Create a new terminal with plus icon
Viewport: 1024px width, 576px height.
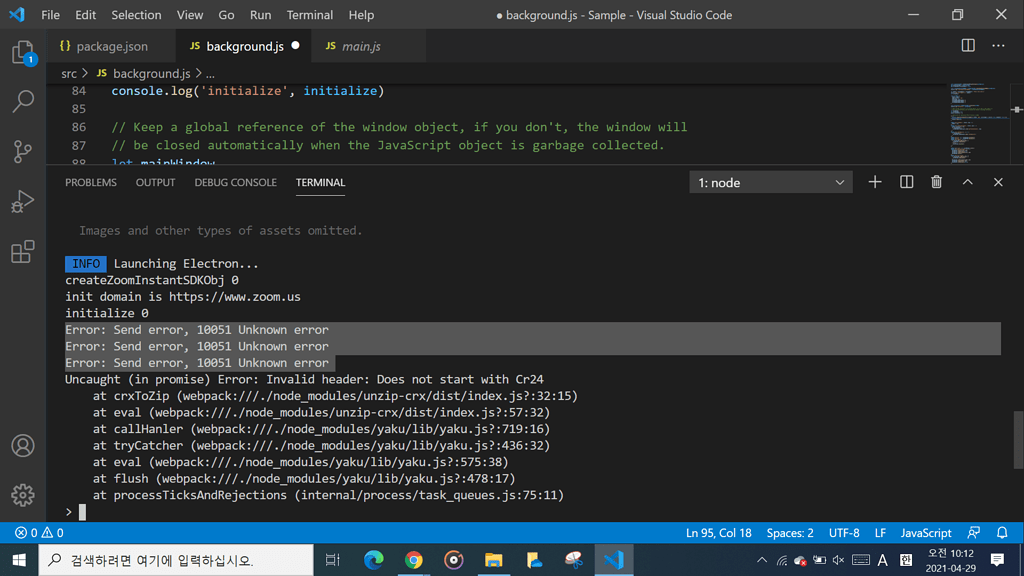[x=875, y=182]
